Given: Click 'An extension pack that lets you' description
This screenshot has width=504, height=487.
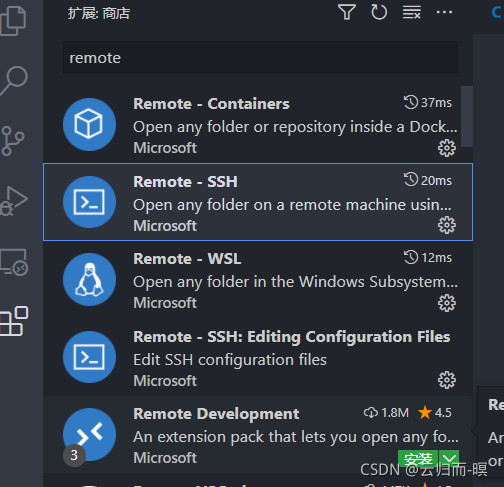Looking at the screenshot, I should (x=296, y=437).
